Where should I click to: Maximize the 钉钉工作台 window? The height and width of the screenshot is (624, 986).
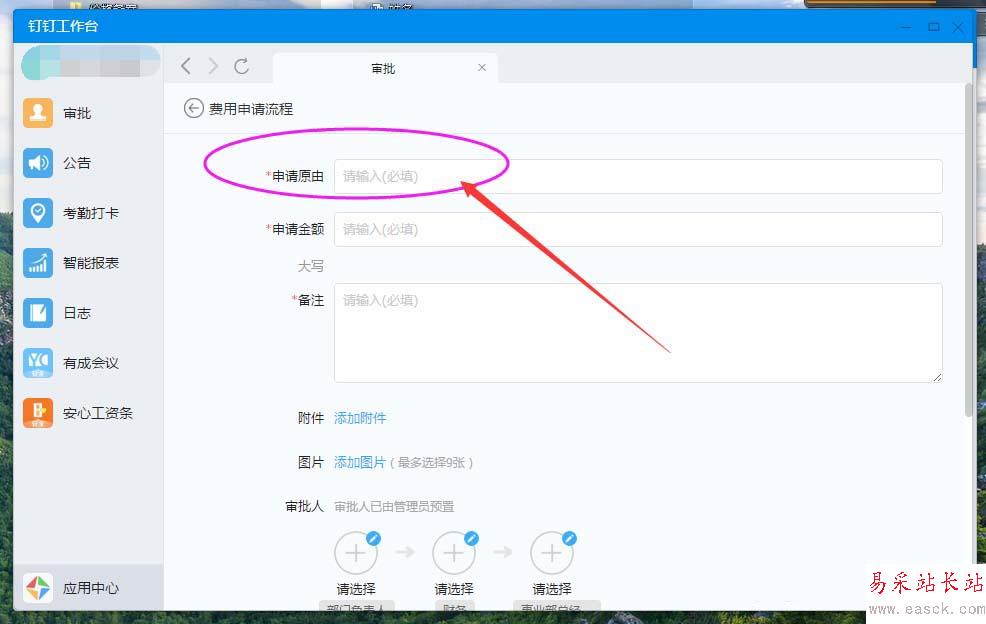(x=934, y=27)
